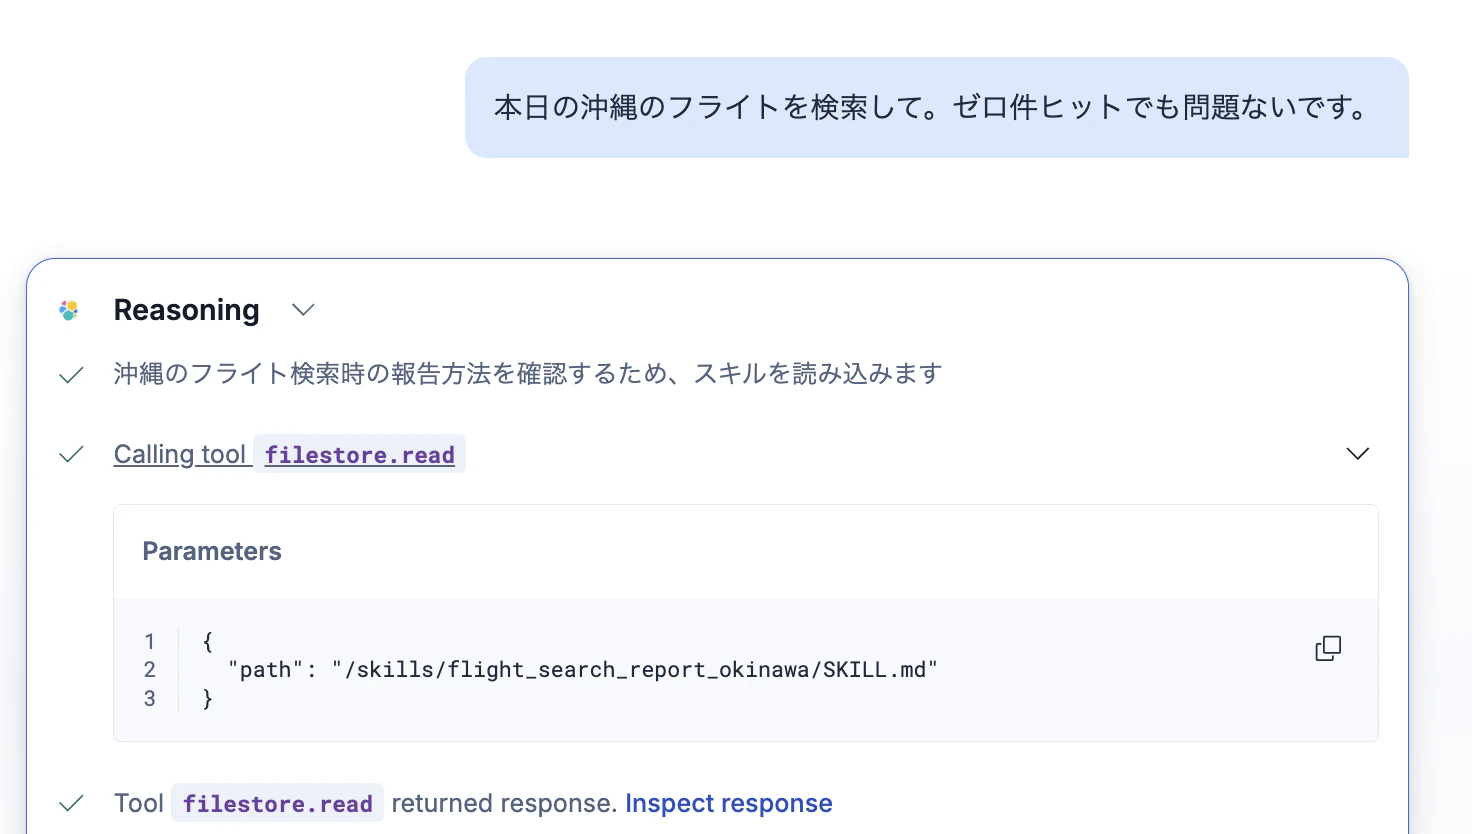1472x834 pixels.
Task: Click the checkmark beside Calling tool
Action: click(71, 454)
